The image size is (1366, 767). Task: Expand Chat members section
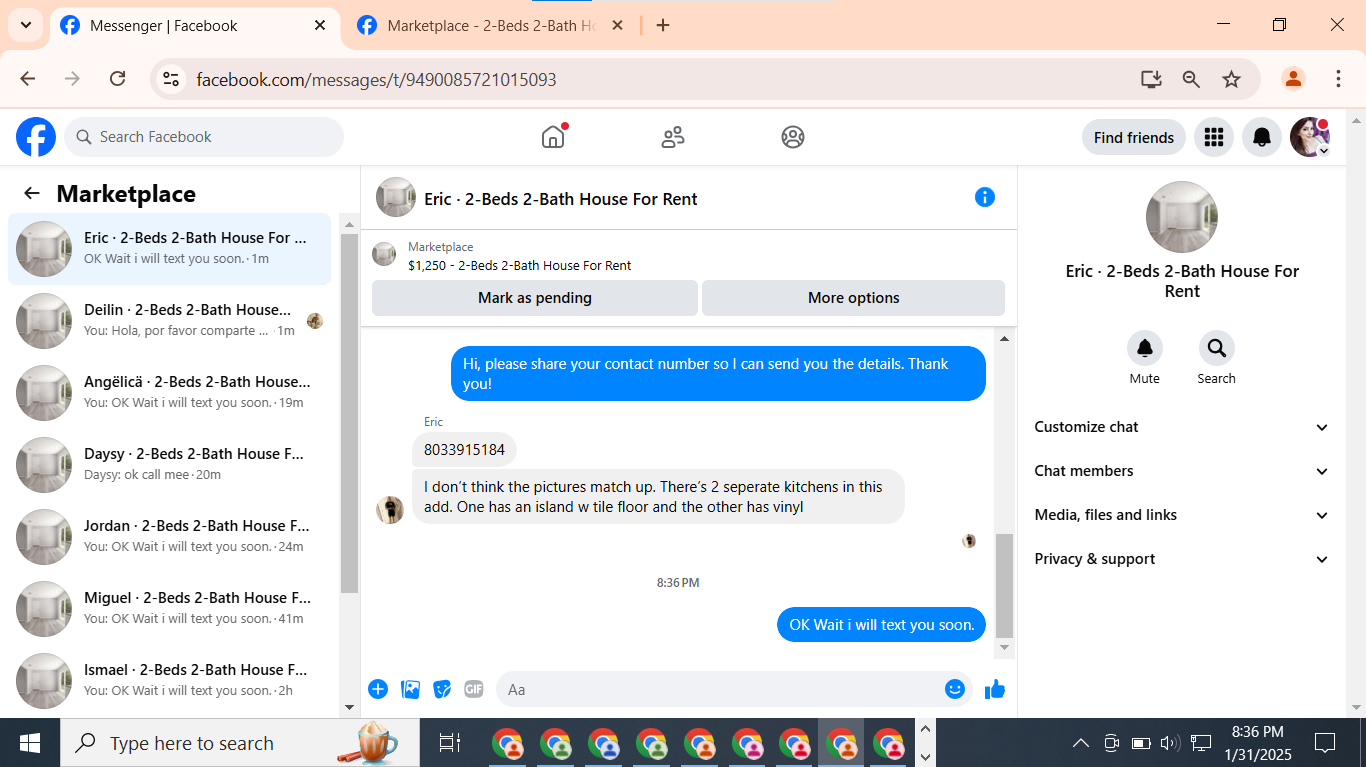pyautogui.click(x=1182, y=471)
